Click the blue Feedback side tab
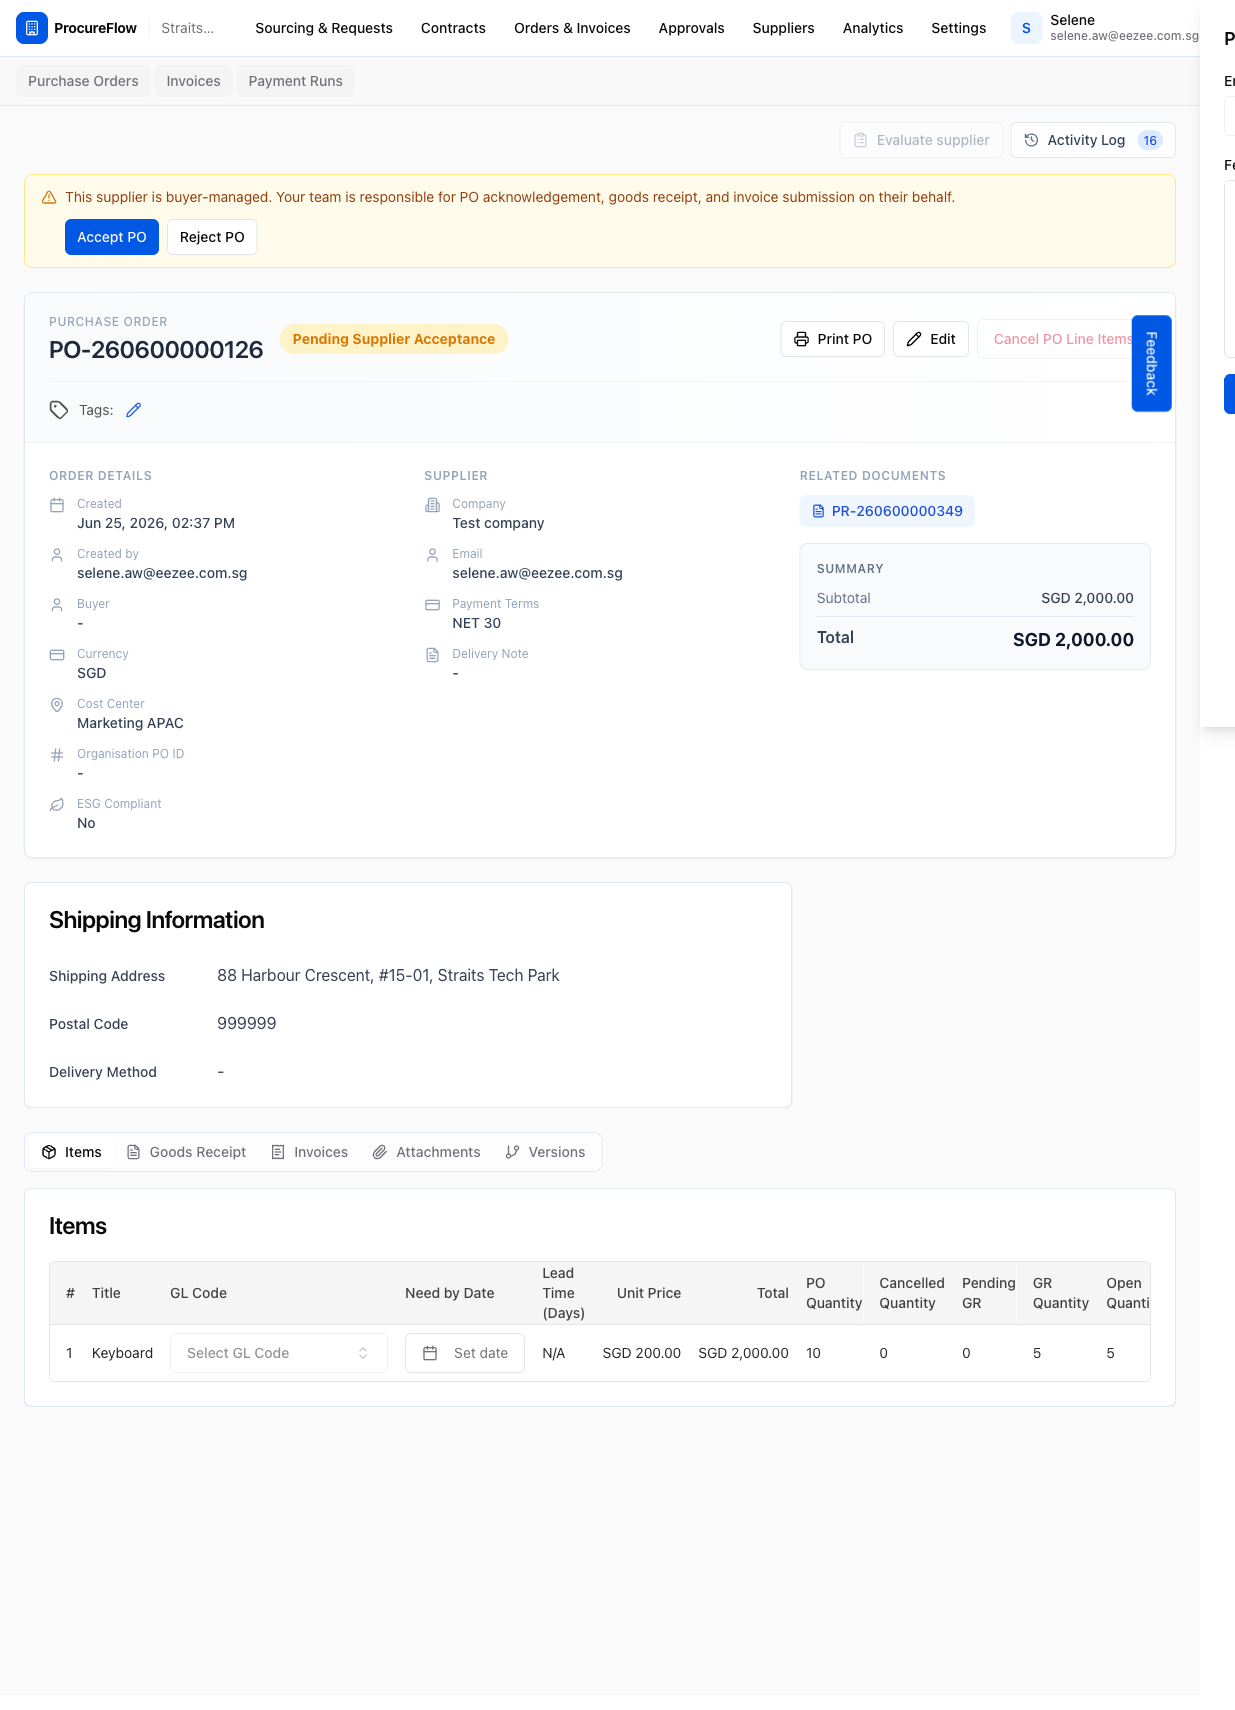Screen dimensions: 1235x1710 [1151, 363]
